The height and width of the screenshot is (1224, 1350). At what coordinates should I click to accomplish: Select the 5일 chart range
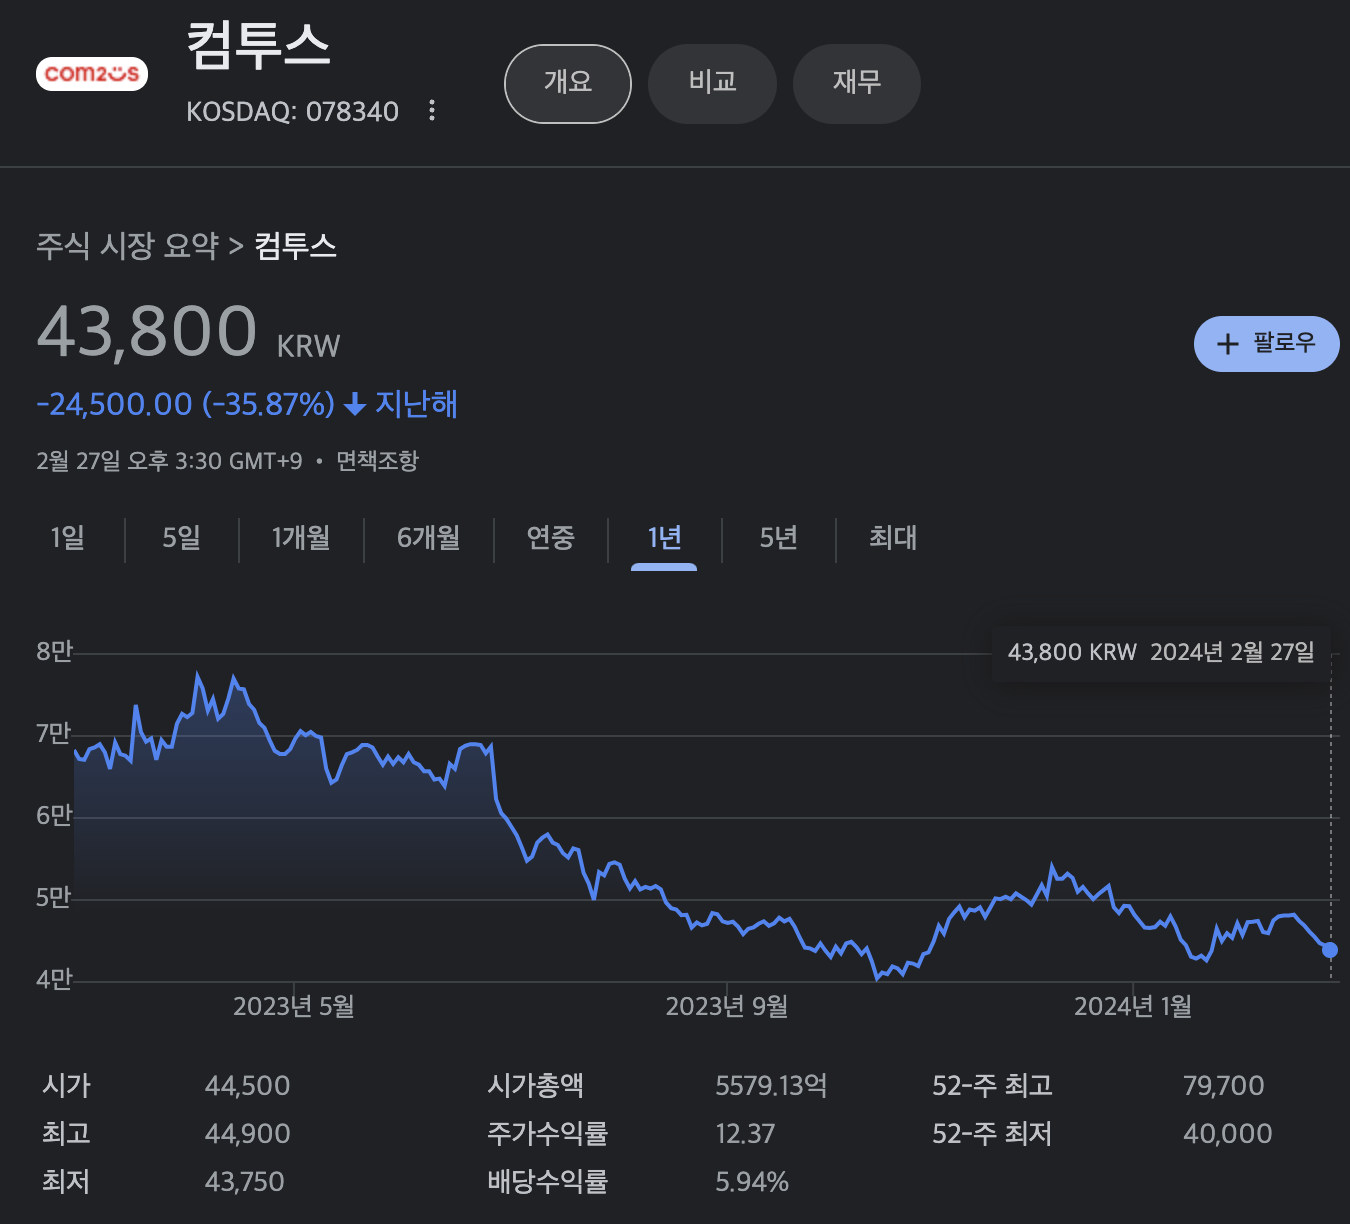click(181, 538)
